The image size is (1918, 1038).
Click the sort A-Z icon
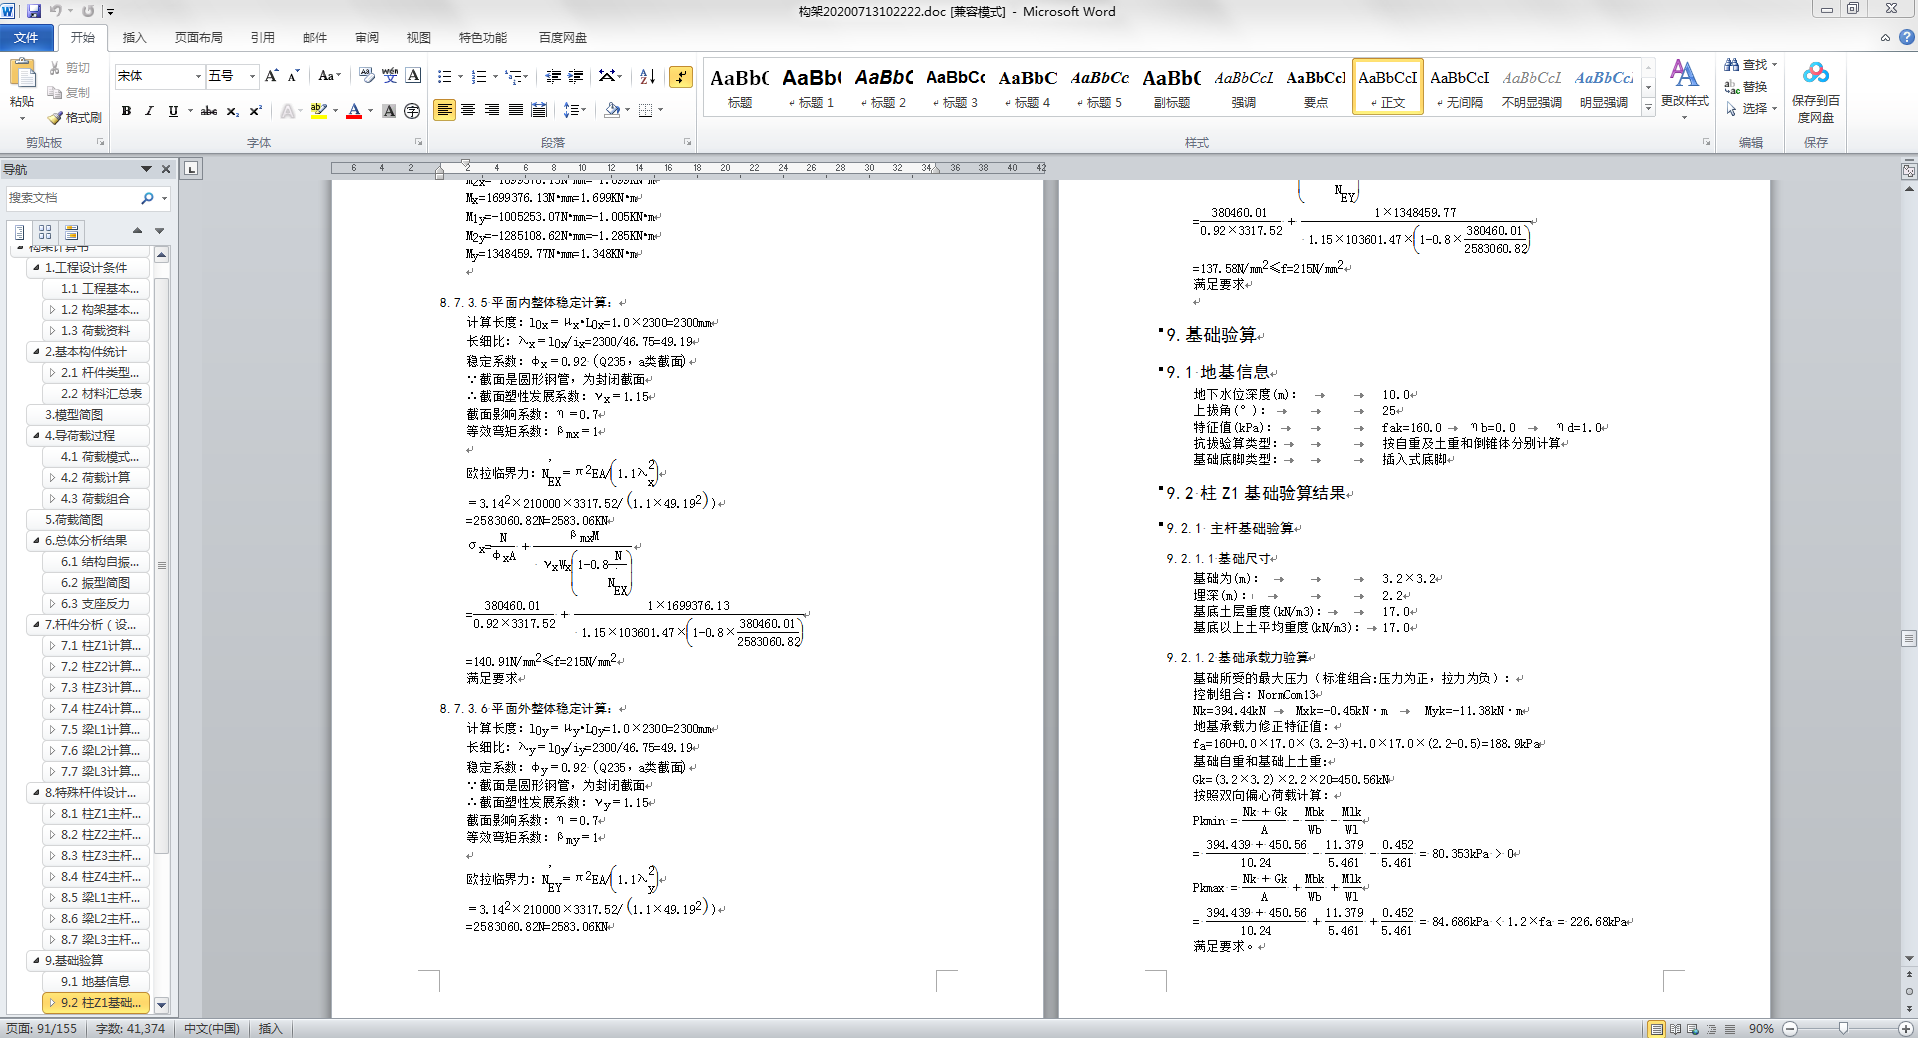[x=647, y=76]
